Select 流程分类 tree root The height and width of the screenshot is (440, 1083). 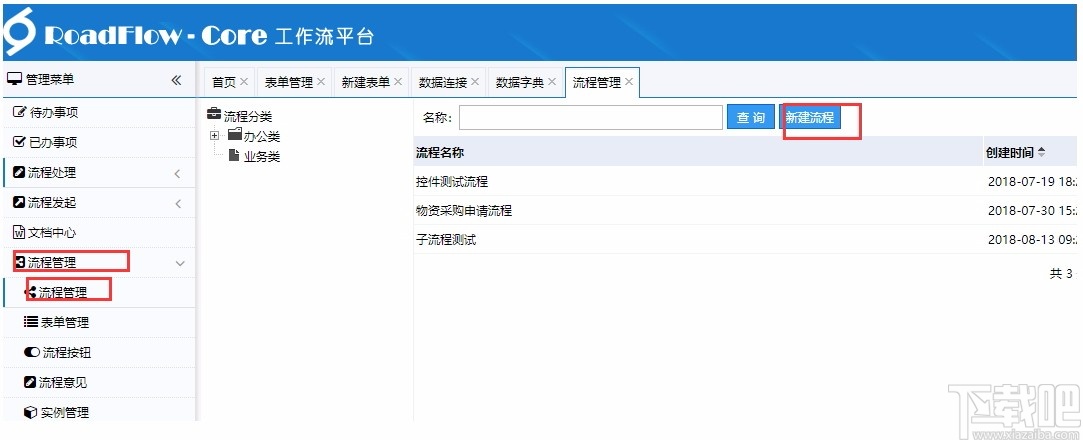point(248,117)
